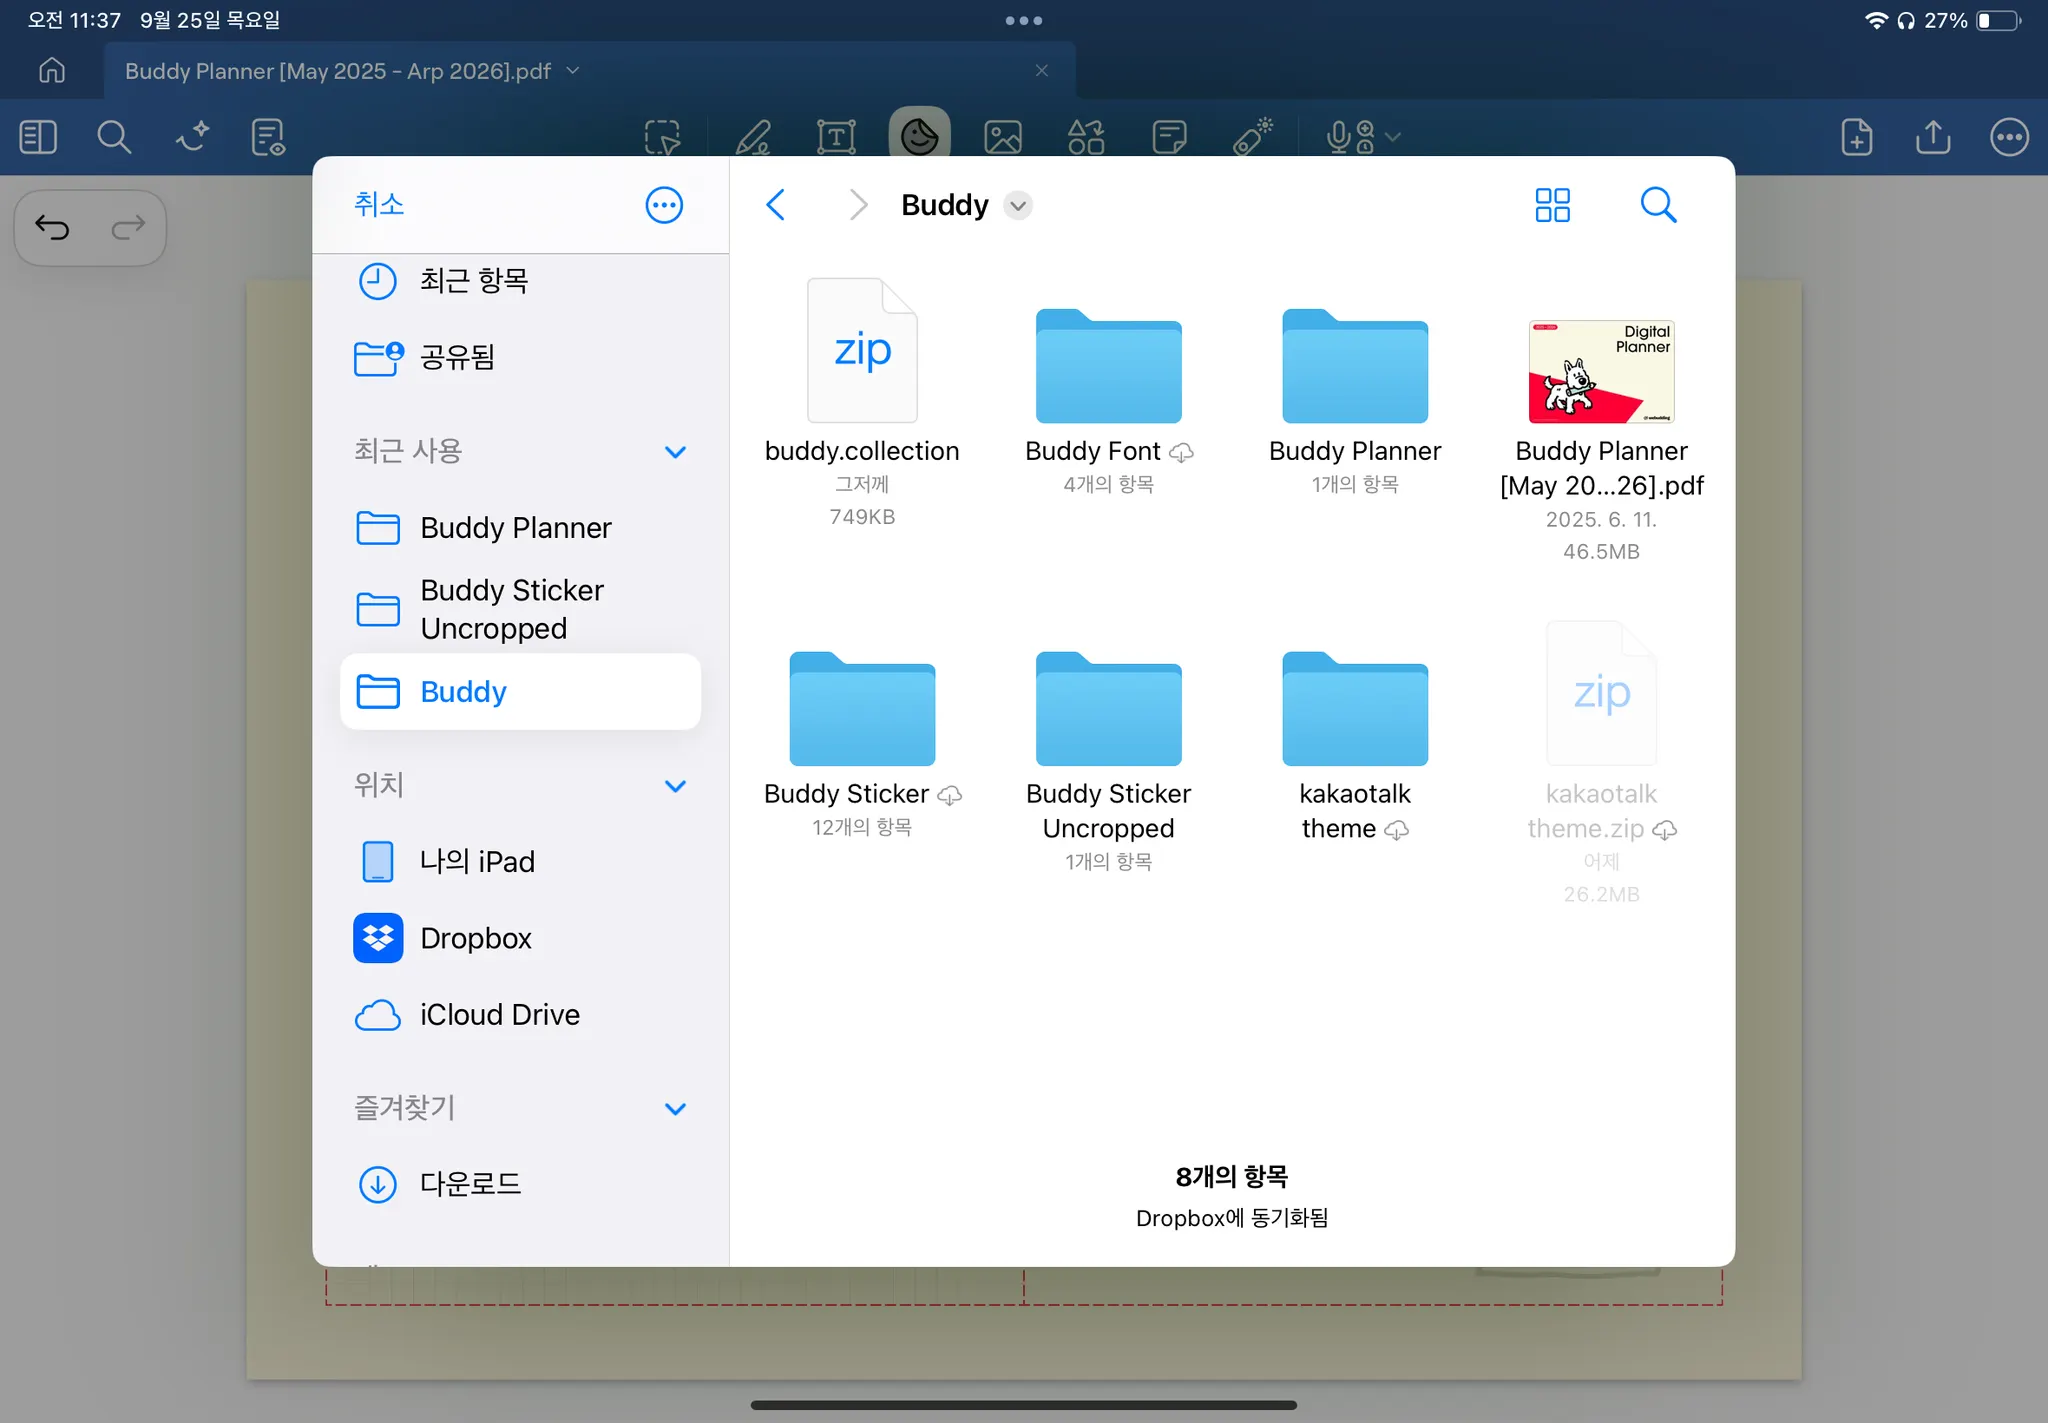Click the undo arrow button
Image resolution: width=2048 pixels, height=1423 pixels.
(52, 228)
